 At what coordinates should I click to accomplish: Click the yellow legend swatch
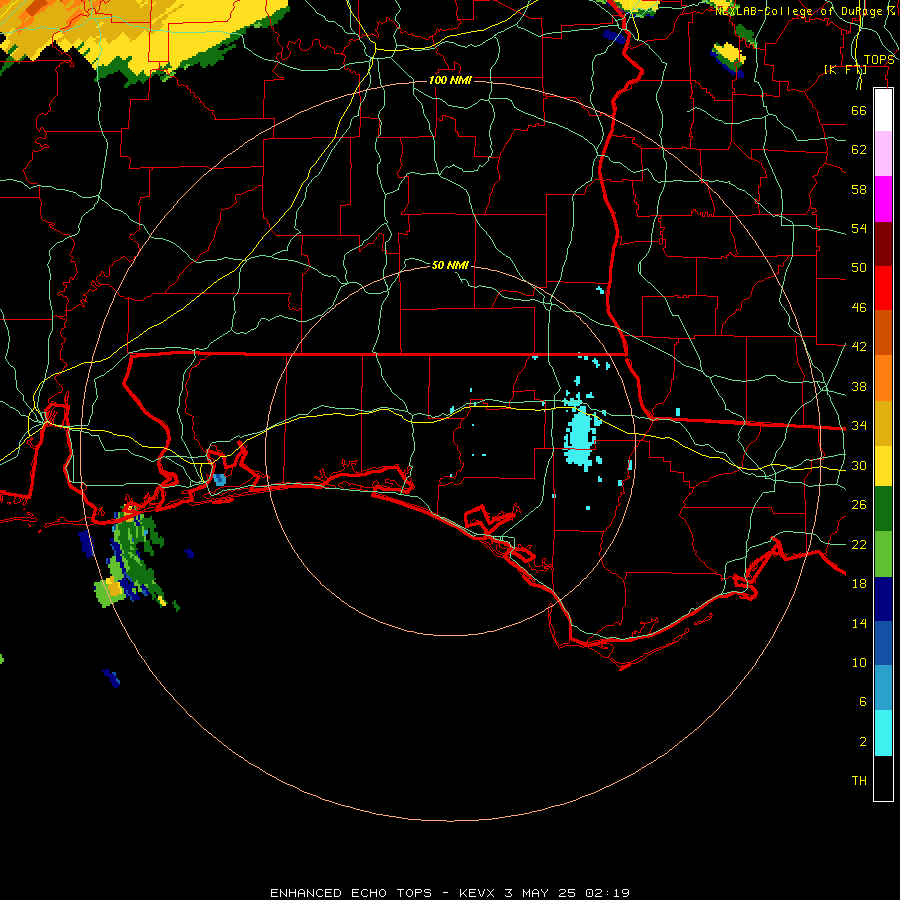tap(883, 466)
